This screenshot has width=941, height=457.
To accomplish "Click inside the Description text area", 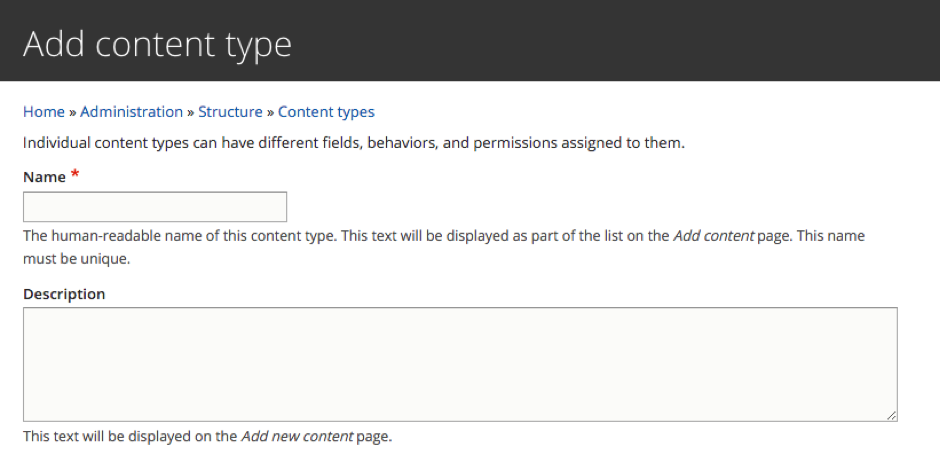I will click(x=460, y=365).
